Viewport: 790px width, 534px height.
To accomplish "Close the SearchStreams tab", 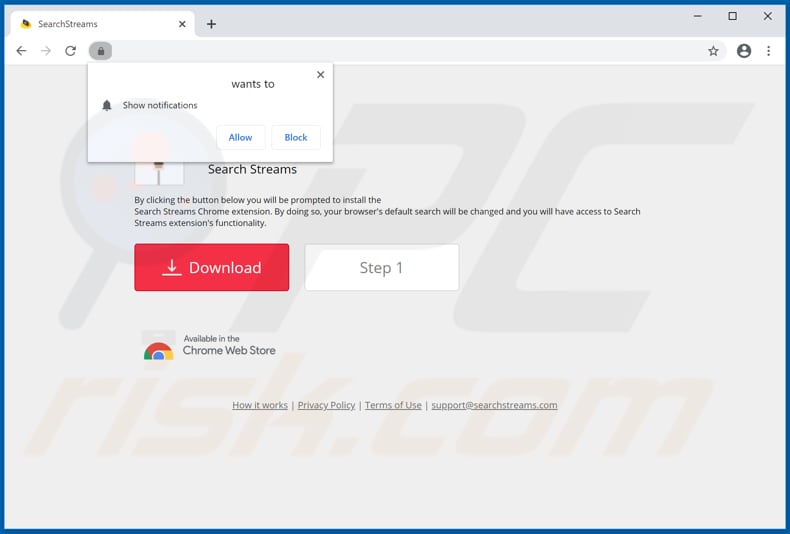I will 182,24.
